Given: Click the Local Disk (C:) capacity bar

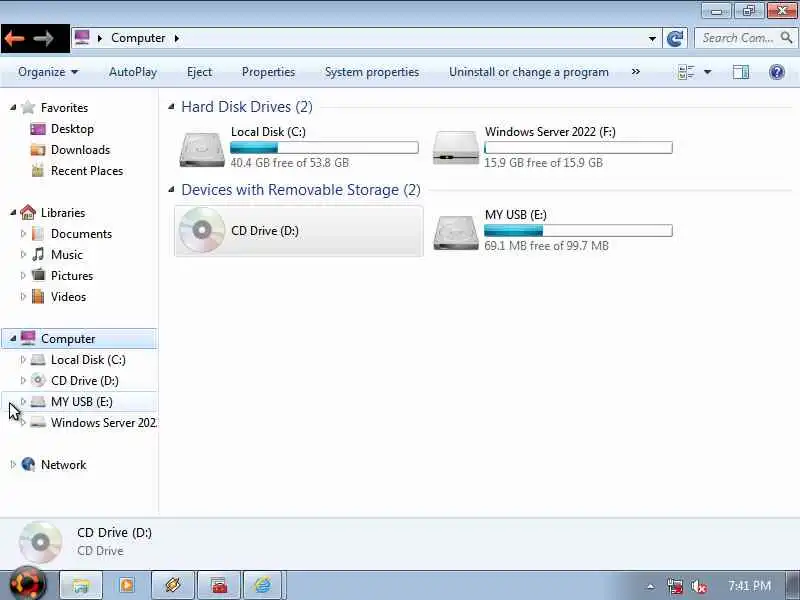Looking at the screenshot, I should [x=324, y=148].
